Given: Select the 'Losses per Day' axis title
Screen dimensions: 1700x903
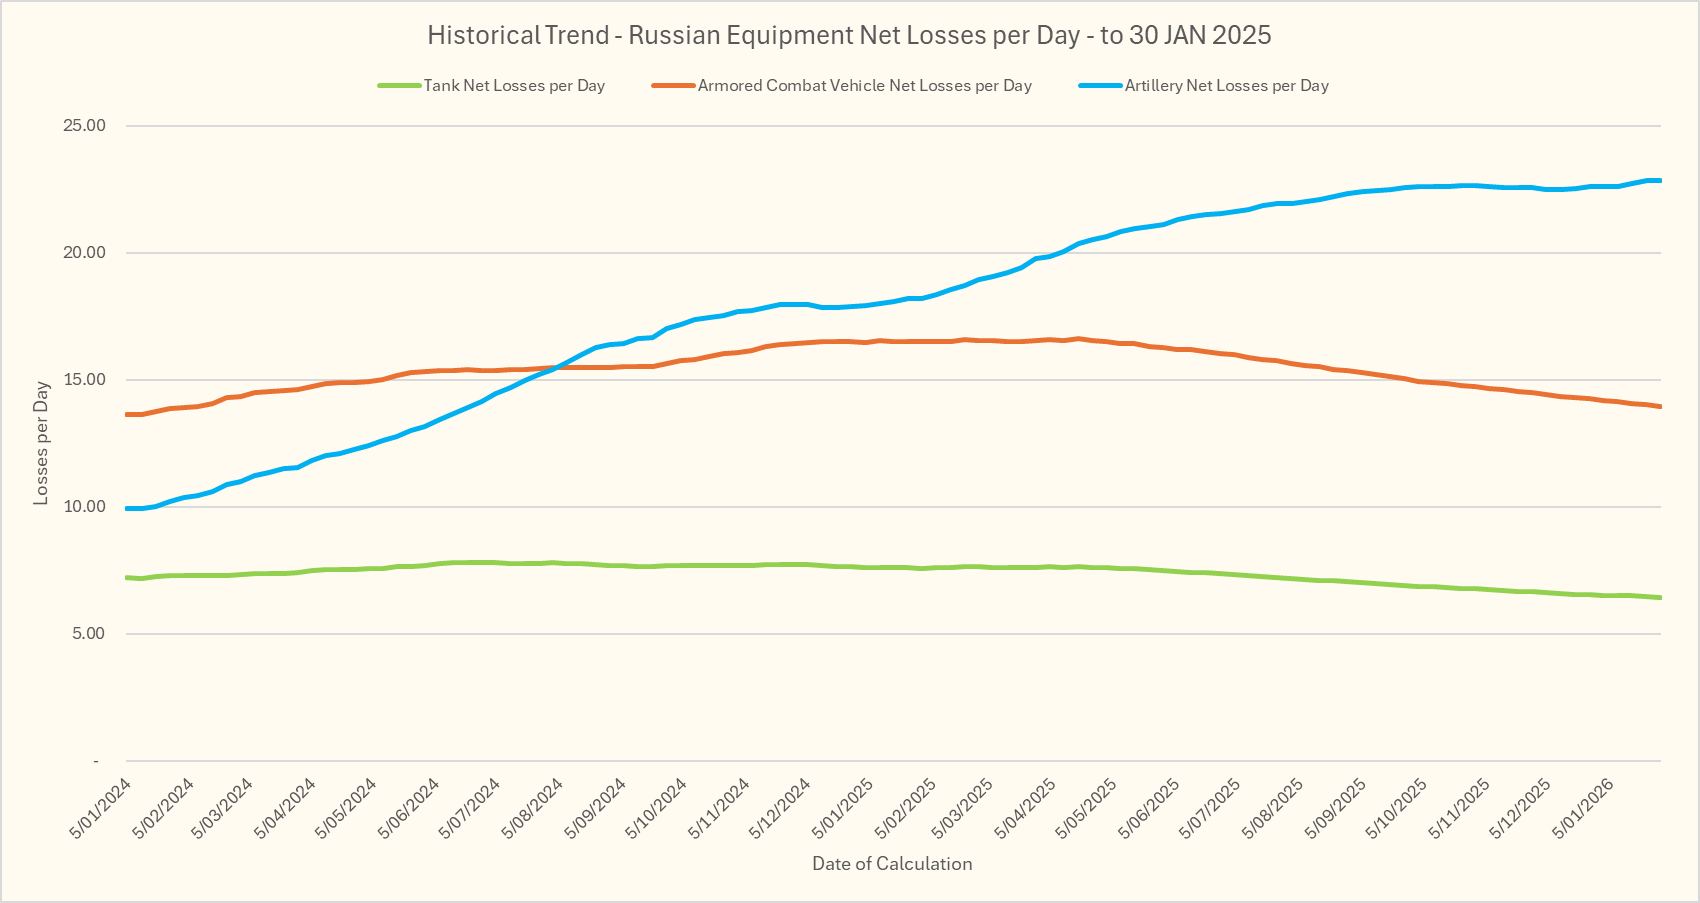Looking at the screenshot, I should pyautogui.click(x=41, y=443).
